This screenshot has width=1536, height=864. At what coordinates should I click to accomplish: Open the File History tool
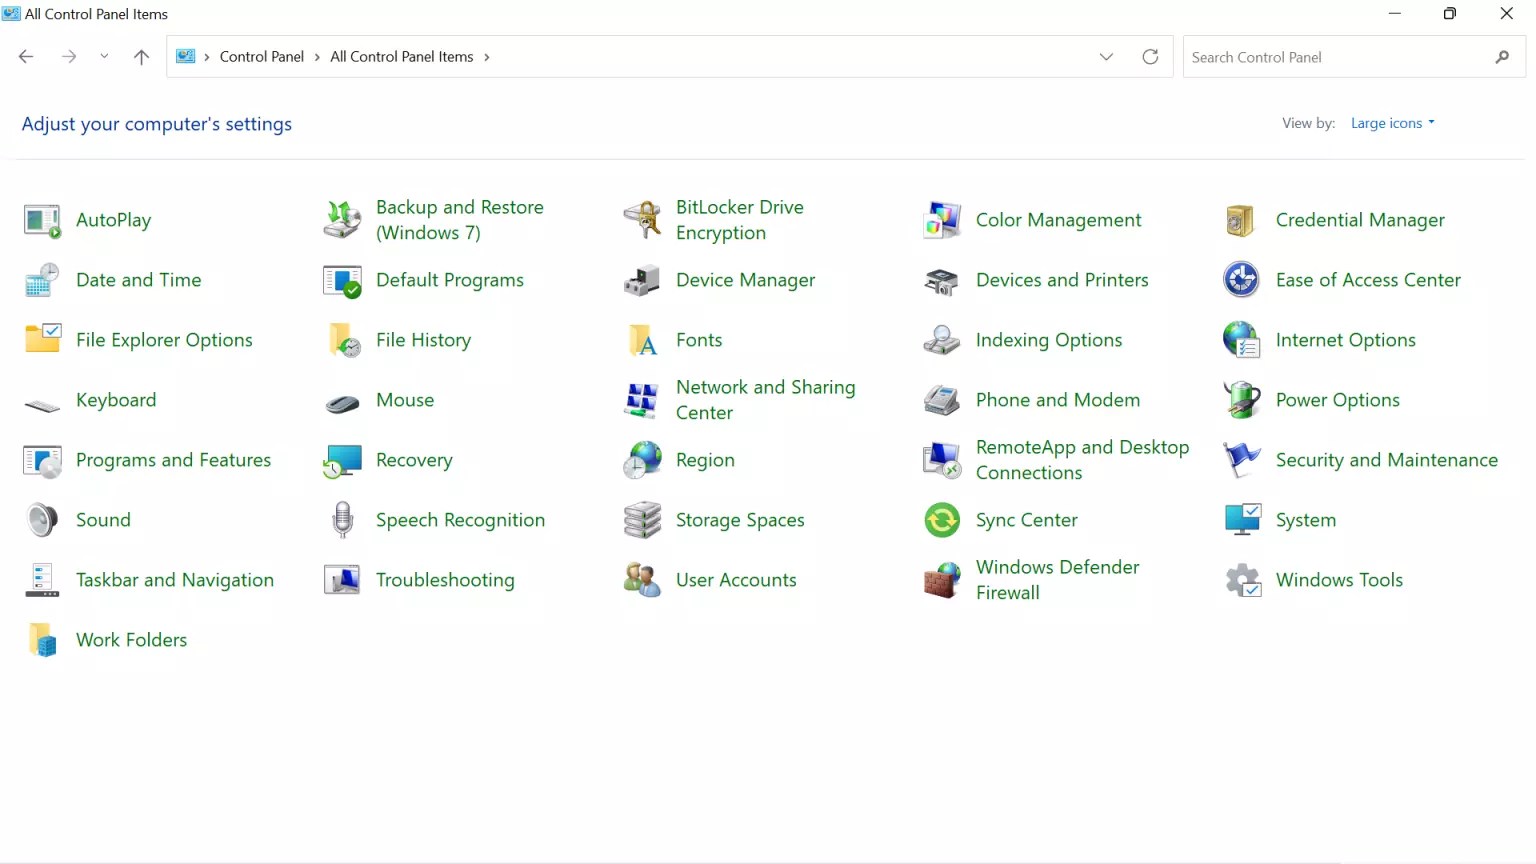click(x=422, y=340)
